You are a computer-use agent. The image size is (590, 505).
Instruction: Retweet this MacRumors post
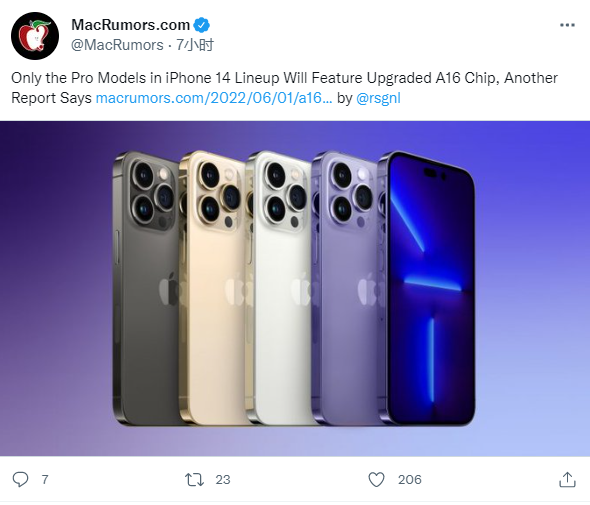194,479
